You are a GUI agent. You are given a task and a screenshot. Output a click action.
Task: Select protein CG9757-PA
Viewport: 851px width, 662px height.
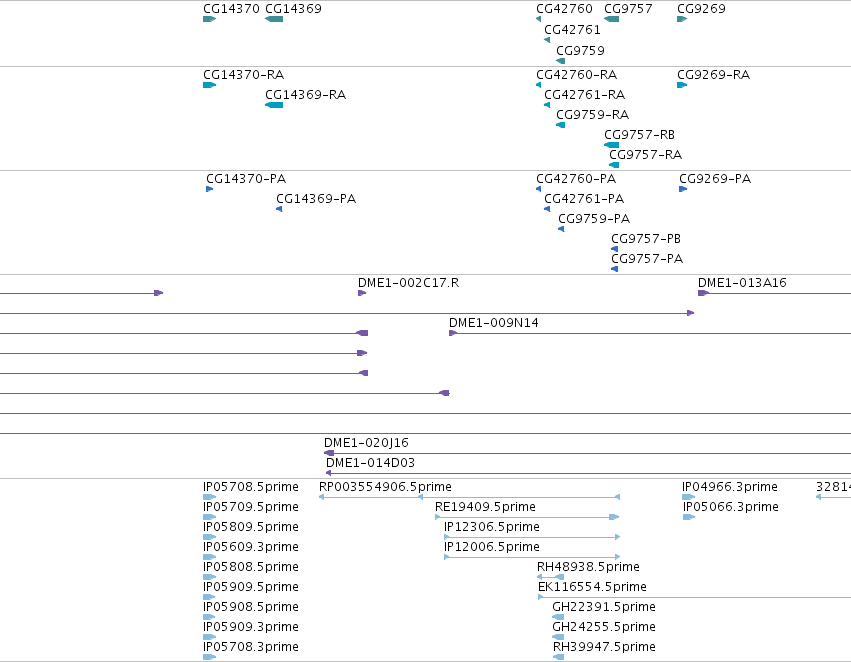647,259
